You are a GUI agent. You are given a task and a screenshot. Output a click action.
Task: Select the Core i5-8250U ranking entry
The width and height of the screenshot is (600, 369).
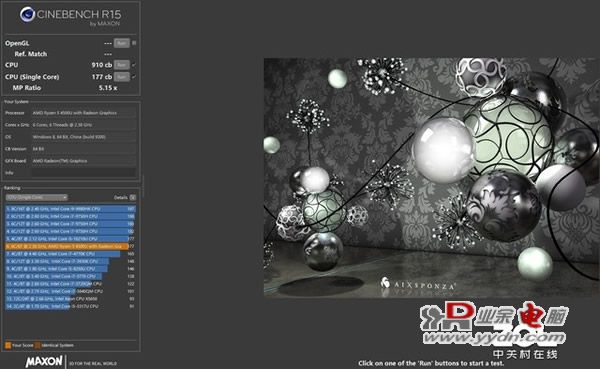click(70, 269)
